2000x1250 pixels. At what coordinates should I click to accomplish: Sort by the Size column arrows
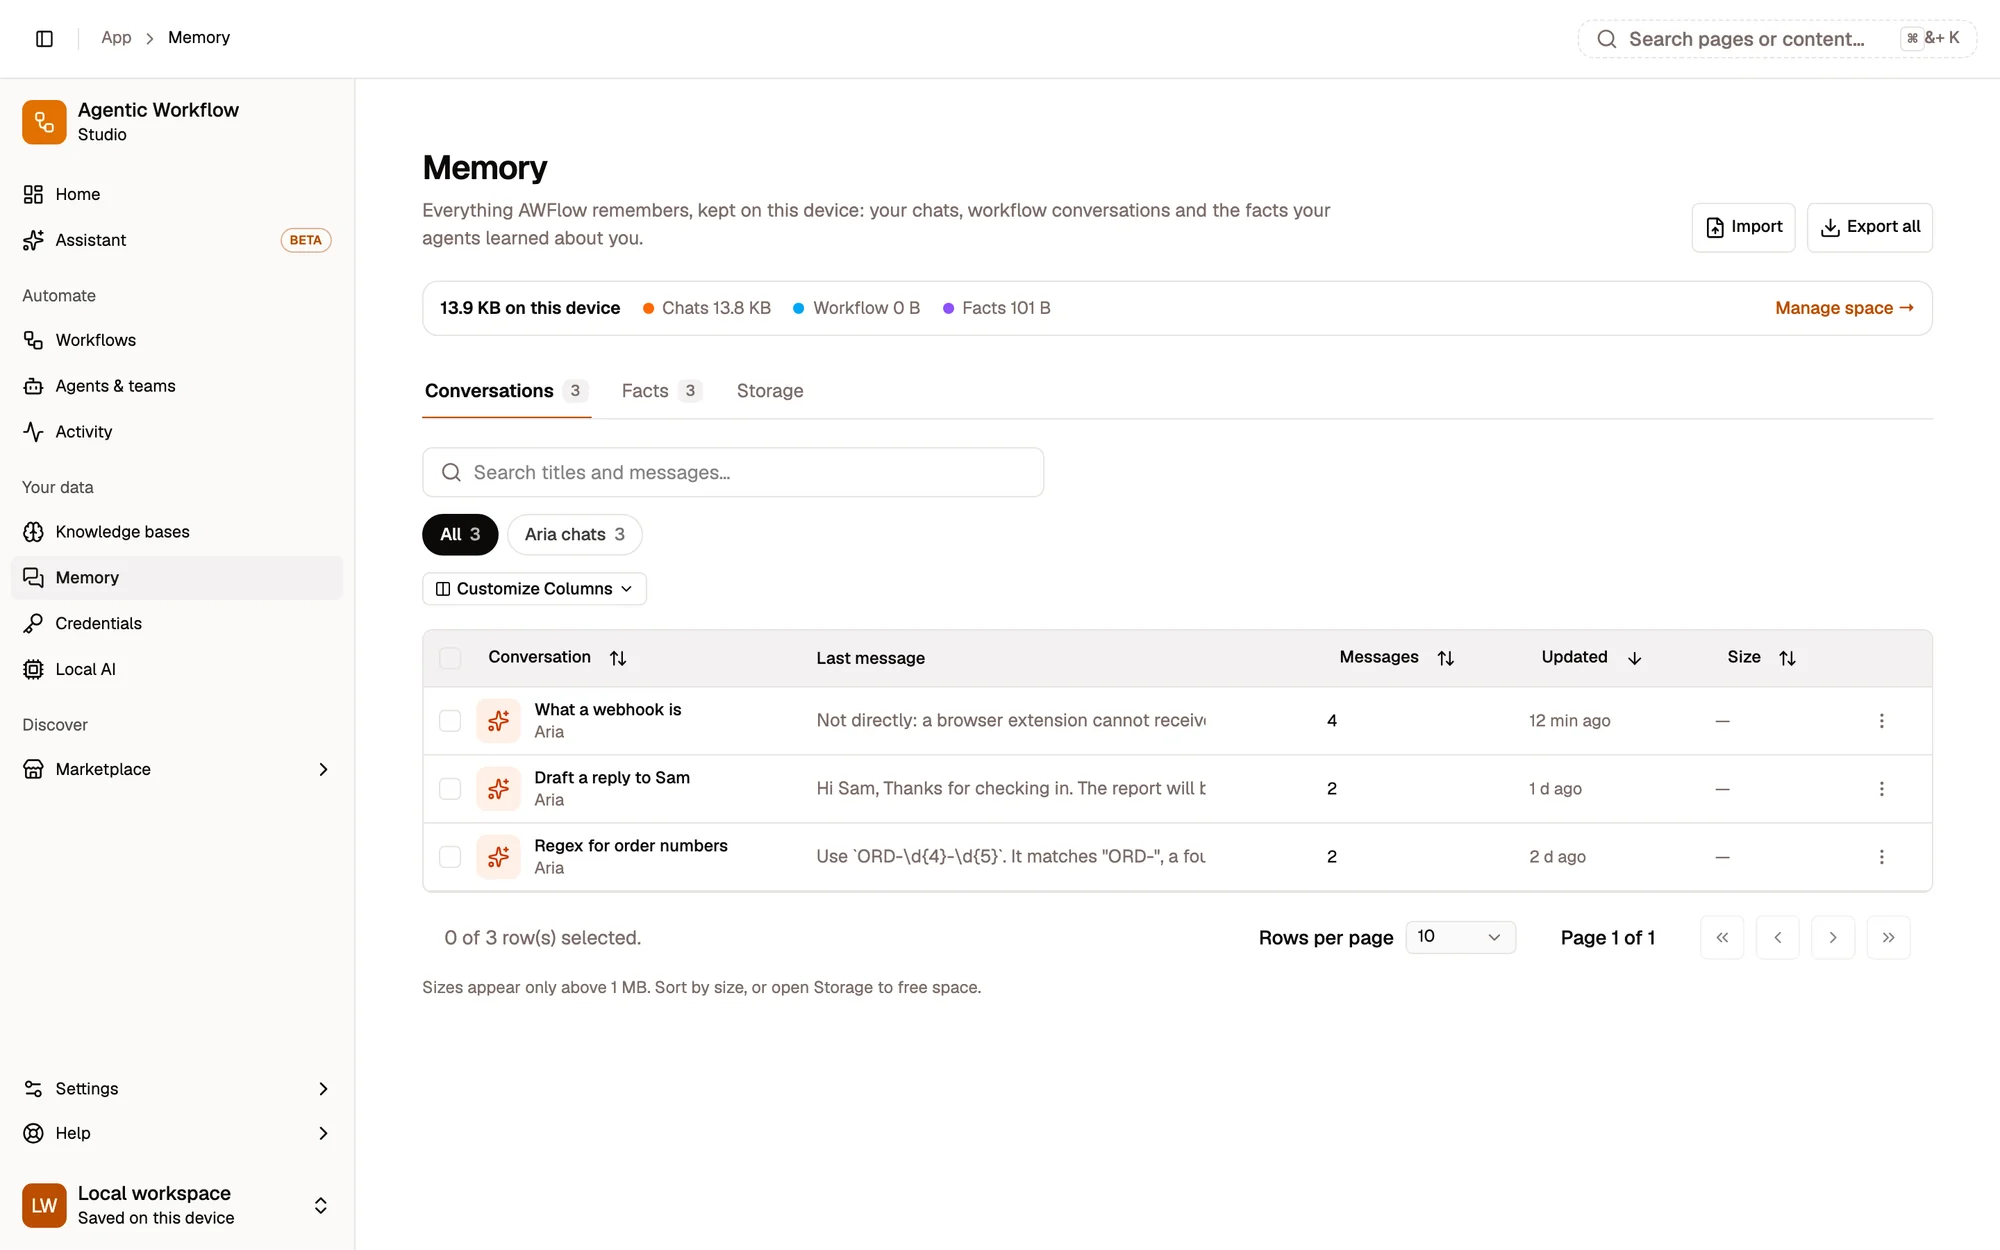pyautogui.click(x=1788, y=658)
